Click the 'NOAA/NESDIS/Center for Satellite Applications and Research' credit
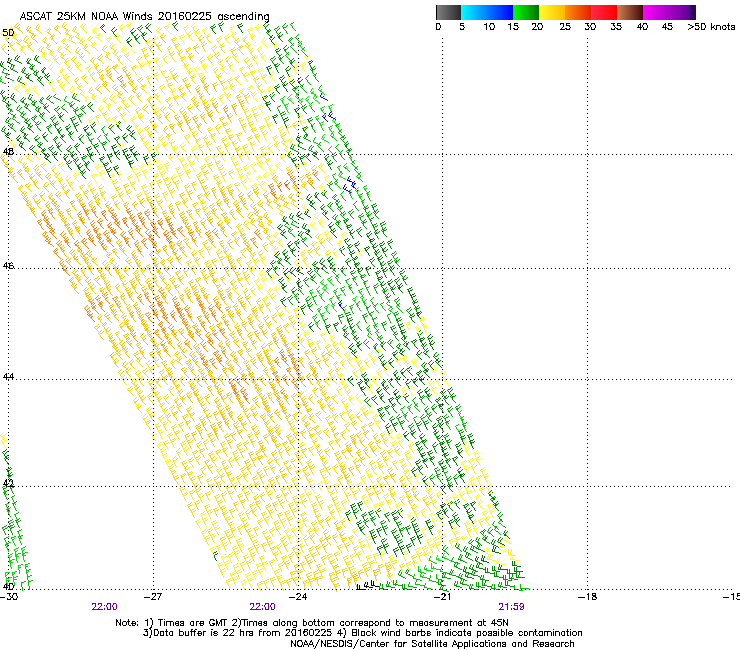The height and width of the screenshot is (650, 740). [432, 644]
